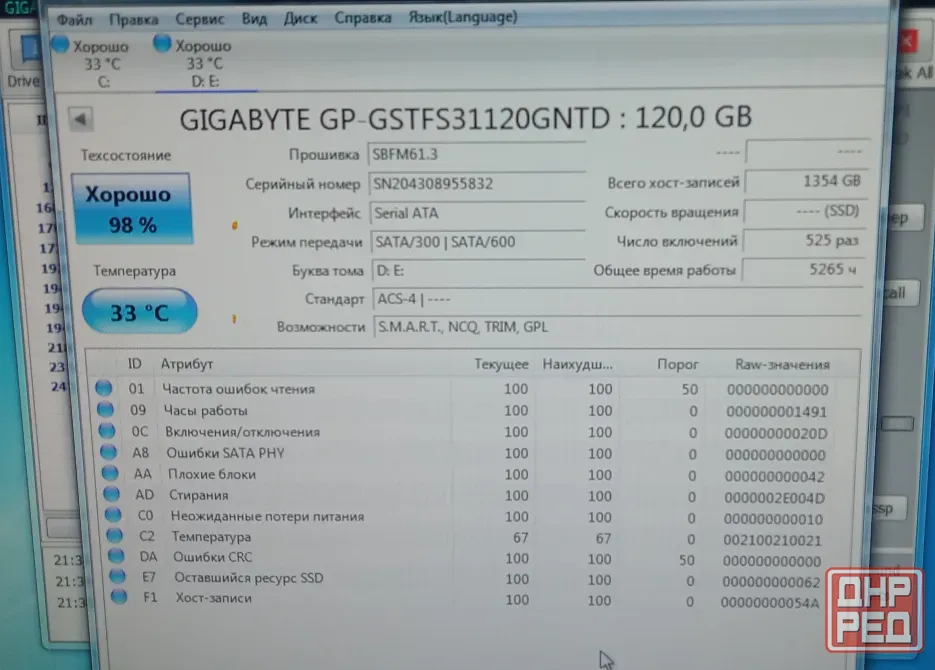Click the serial number field SN204308955832
The height and width of the screenshot is (670, 935).
(476, 184)
